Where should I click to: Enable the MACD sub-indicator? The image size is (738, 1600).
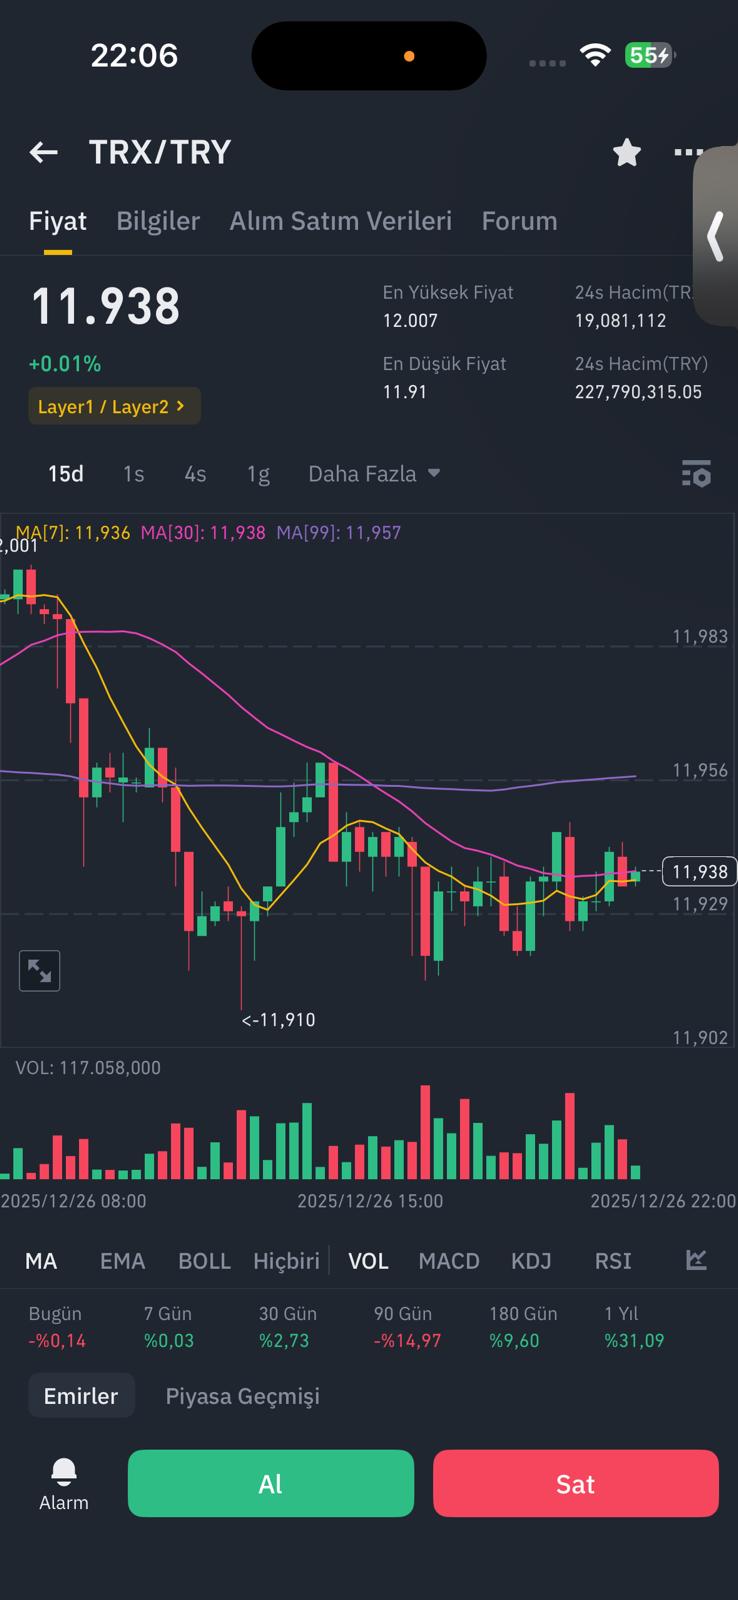tap(449, 1261)
